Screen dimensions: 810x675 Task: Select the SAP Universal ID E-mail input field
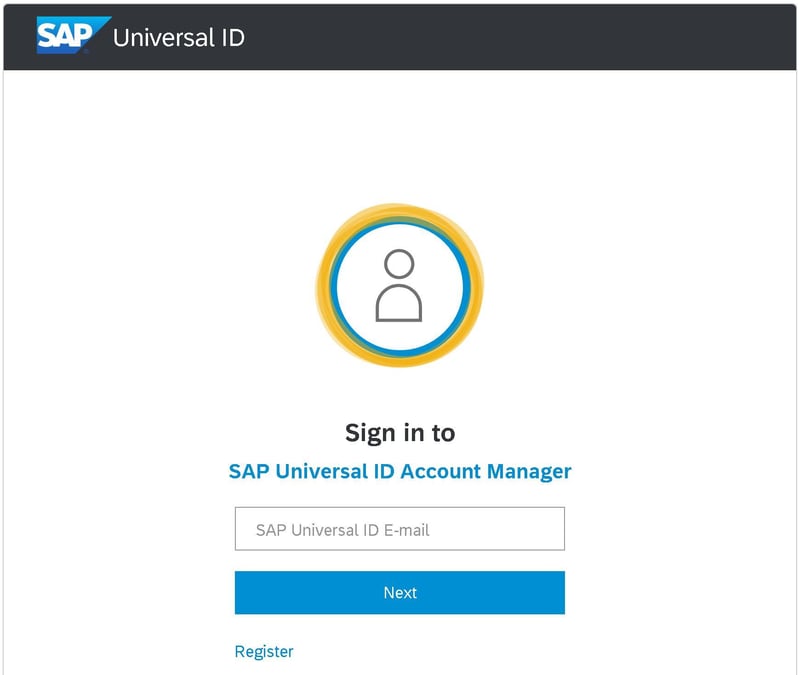point(400,529)
